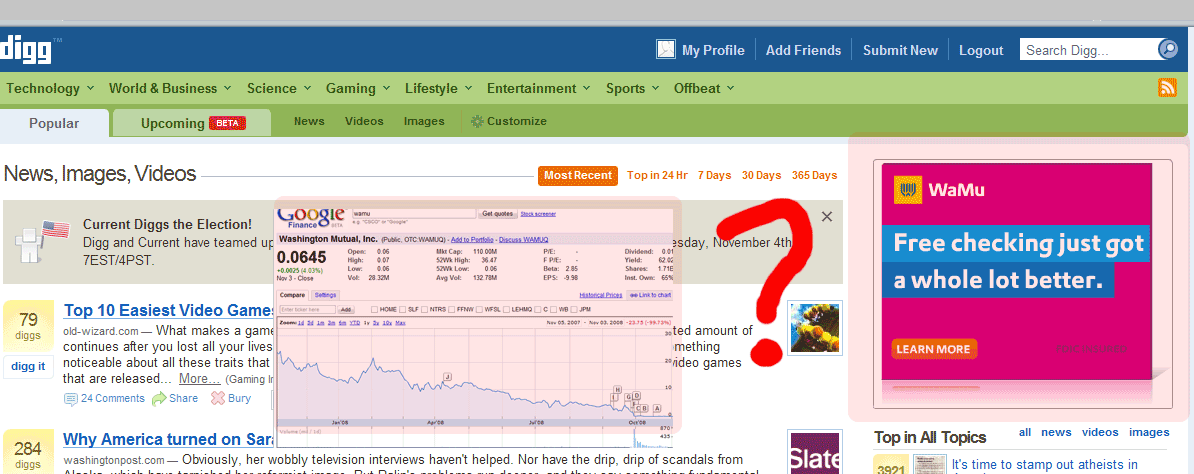
Task: Focus the Search Digg field
Action: tap(1089, 50)
